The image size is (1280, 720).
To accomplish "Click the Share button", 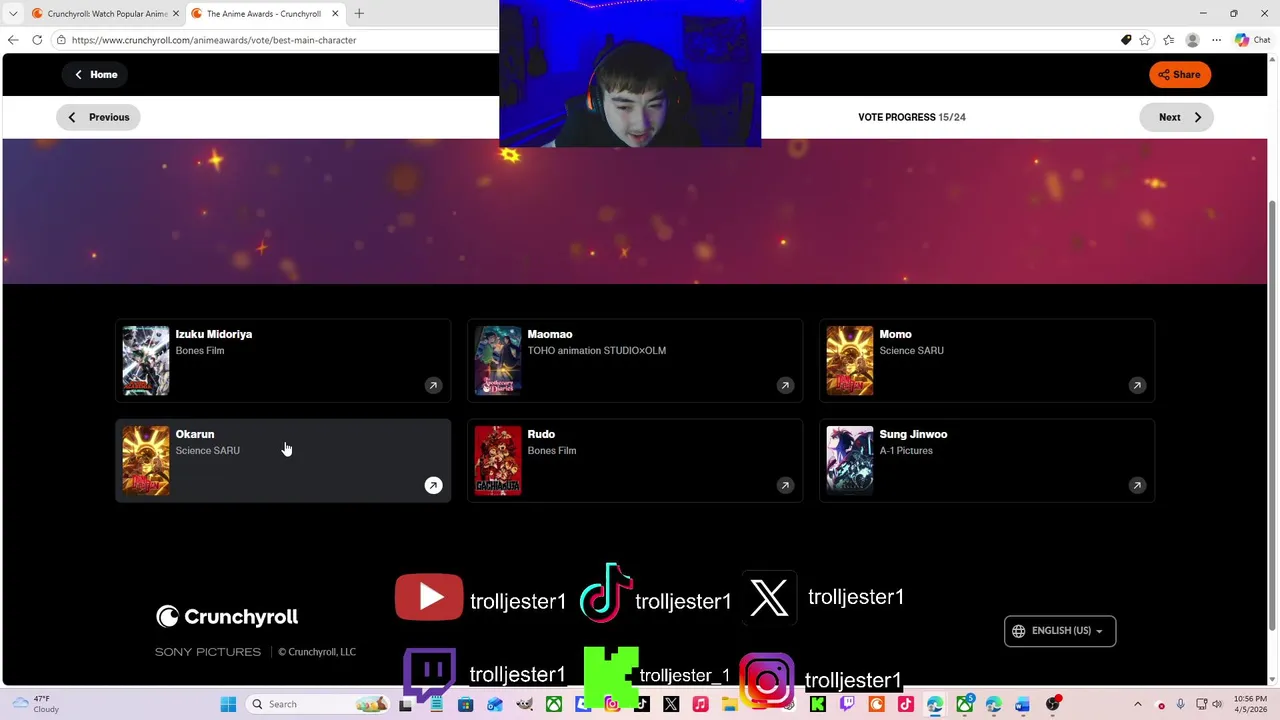I will click(x=1180, y=74).
